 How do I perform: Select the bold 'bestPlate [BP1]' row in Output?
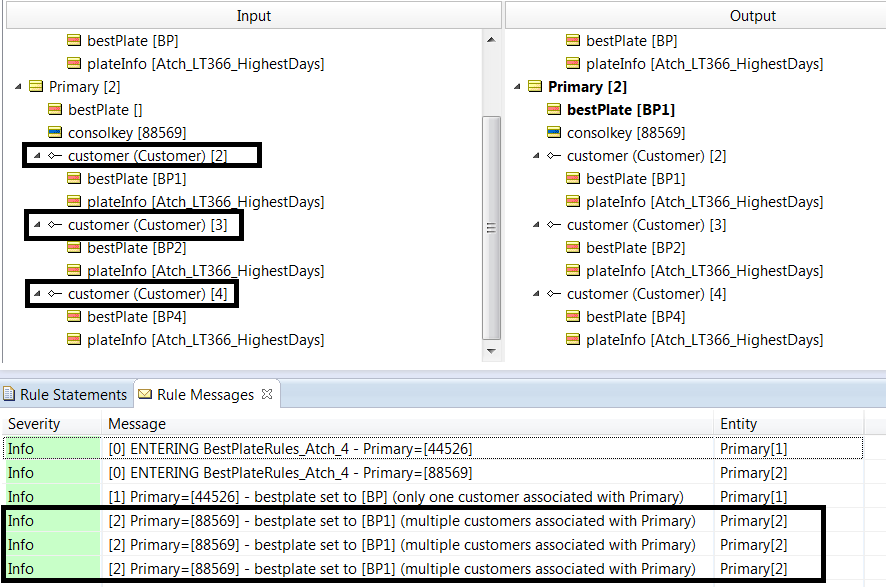[621, 110]
